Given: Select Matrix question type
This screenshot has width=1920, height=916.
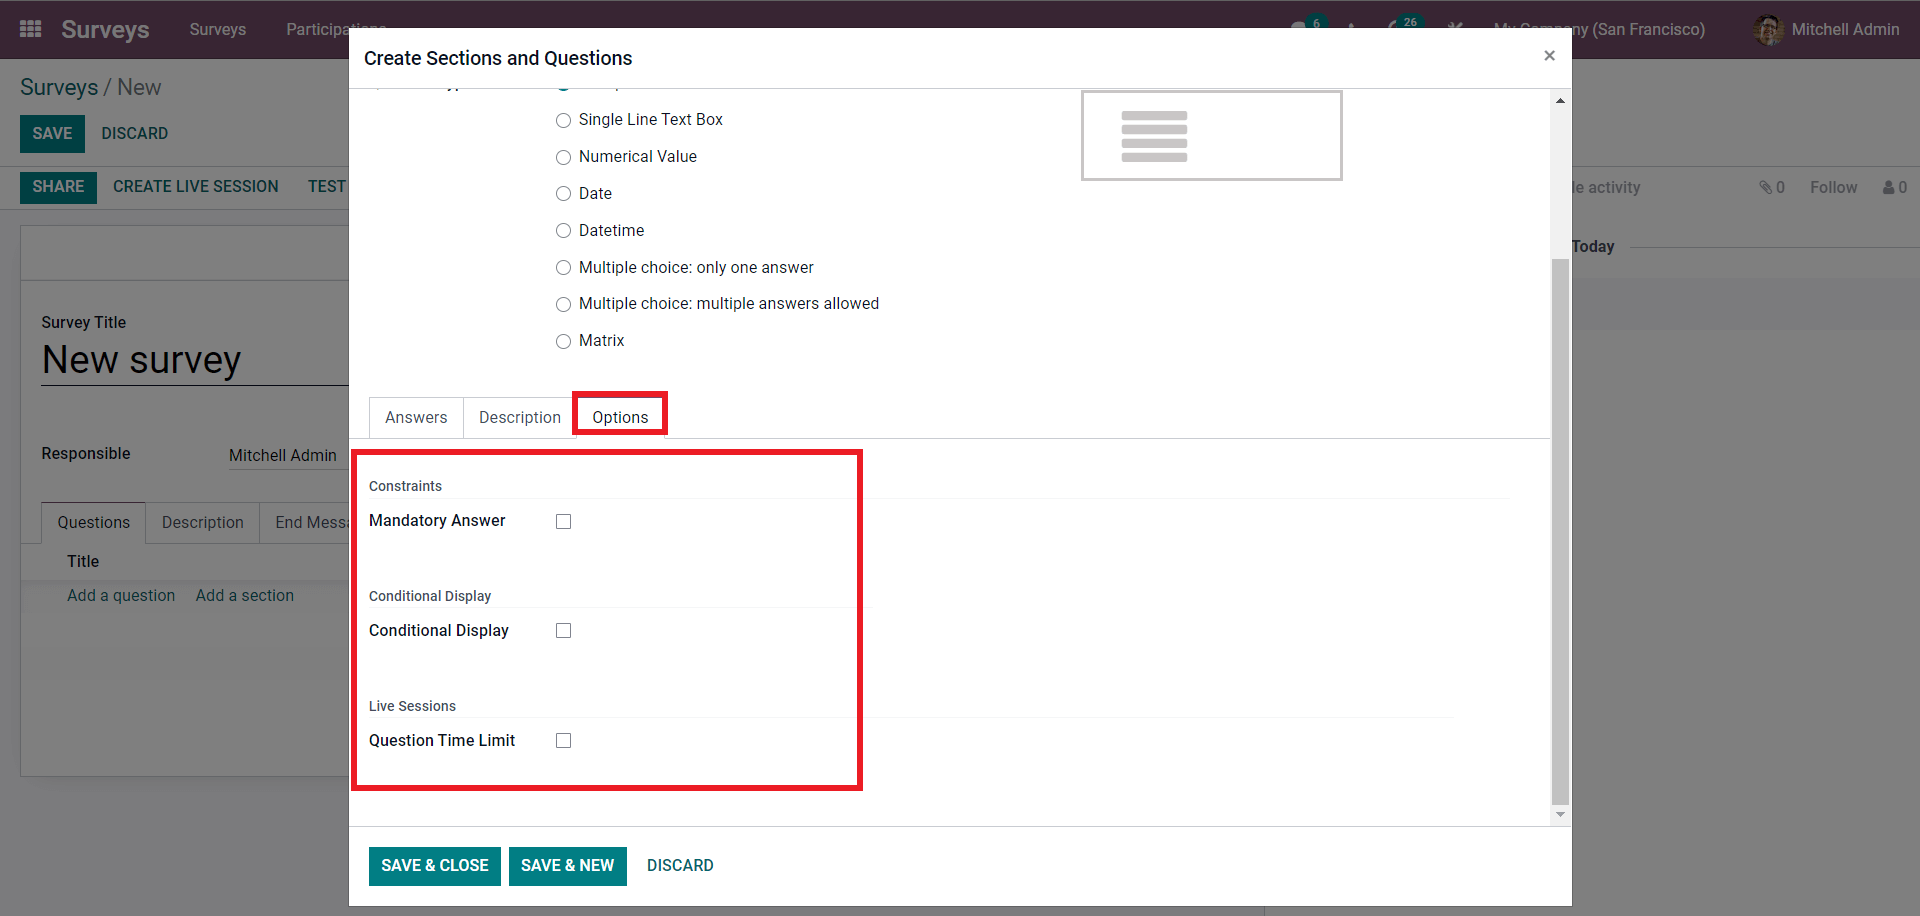Looking at the screenshot, I should [x=564, y=341].
